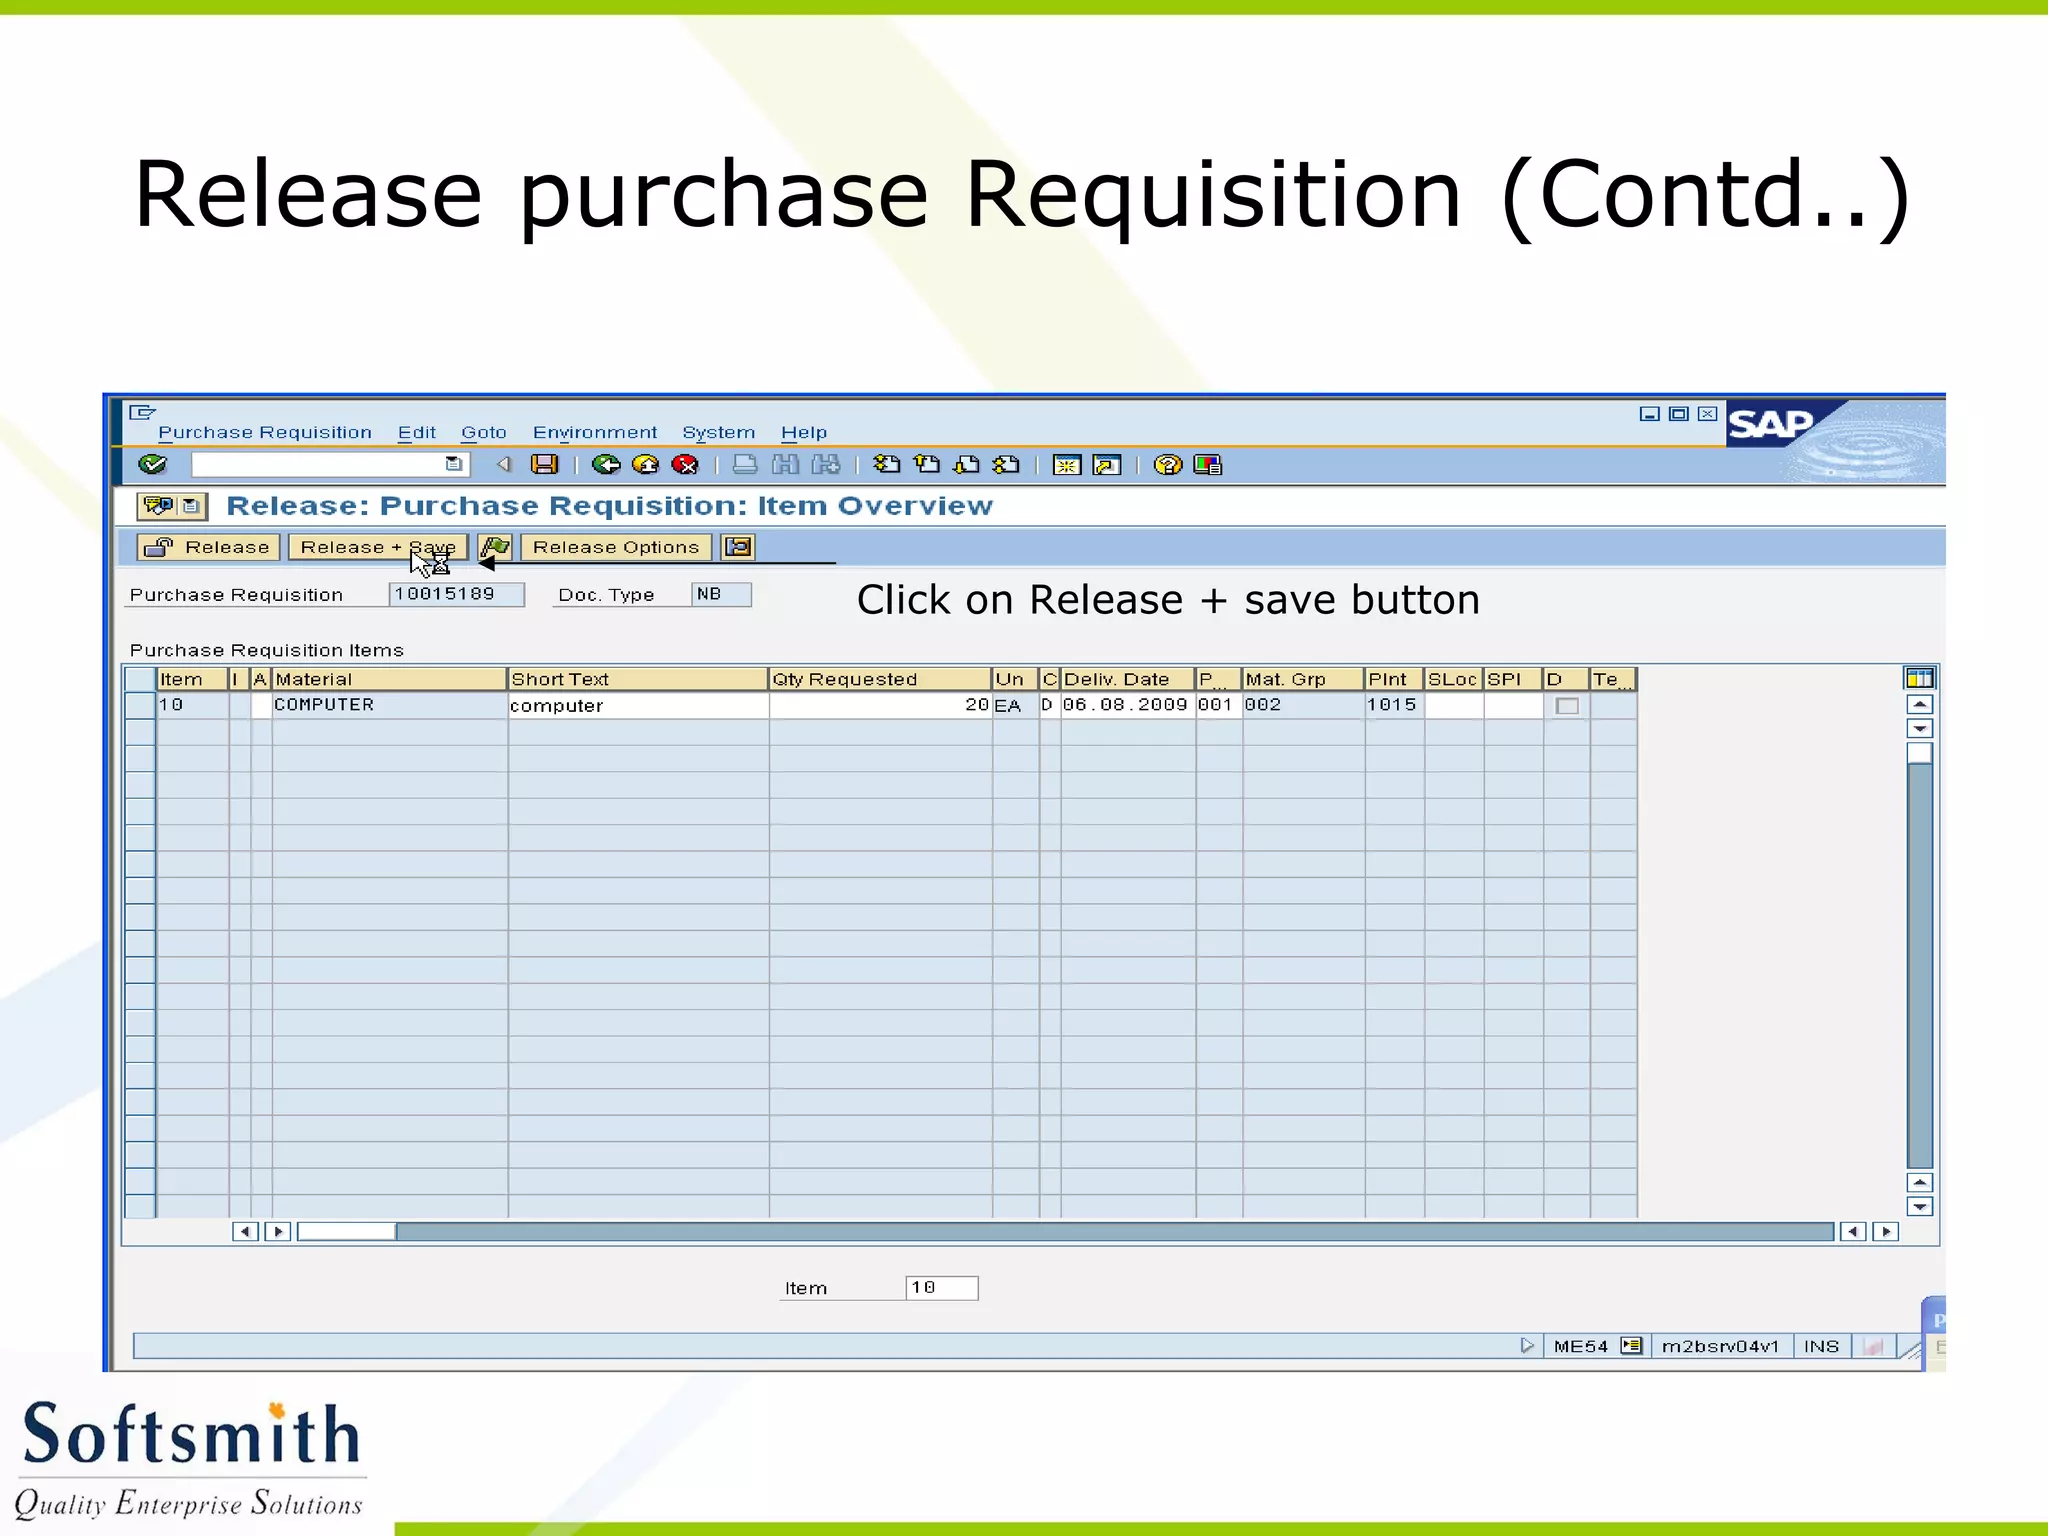Toggle the D checkbox for item 10
Image resolution: width=2048 pixels, height=1536 pixels.
1567,706
